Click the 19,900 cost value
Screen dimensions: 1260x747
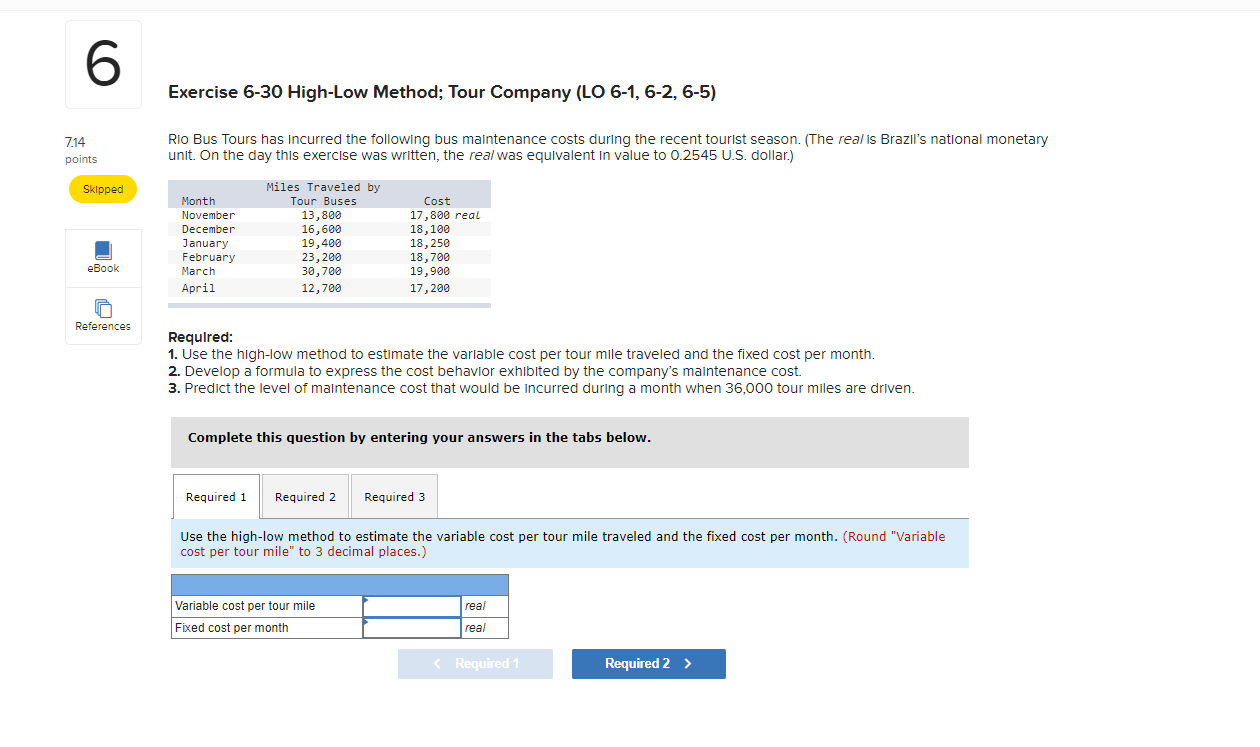pos(430,271)
